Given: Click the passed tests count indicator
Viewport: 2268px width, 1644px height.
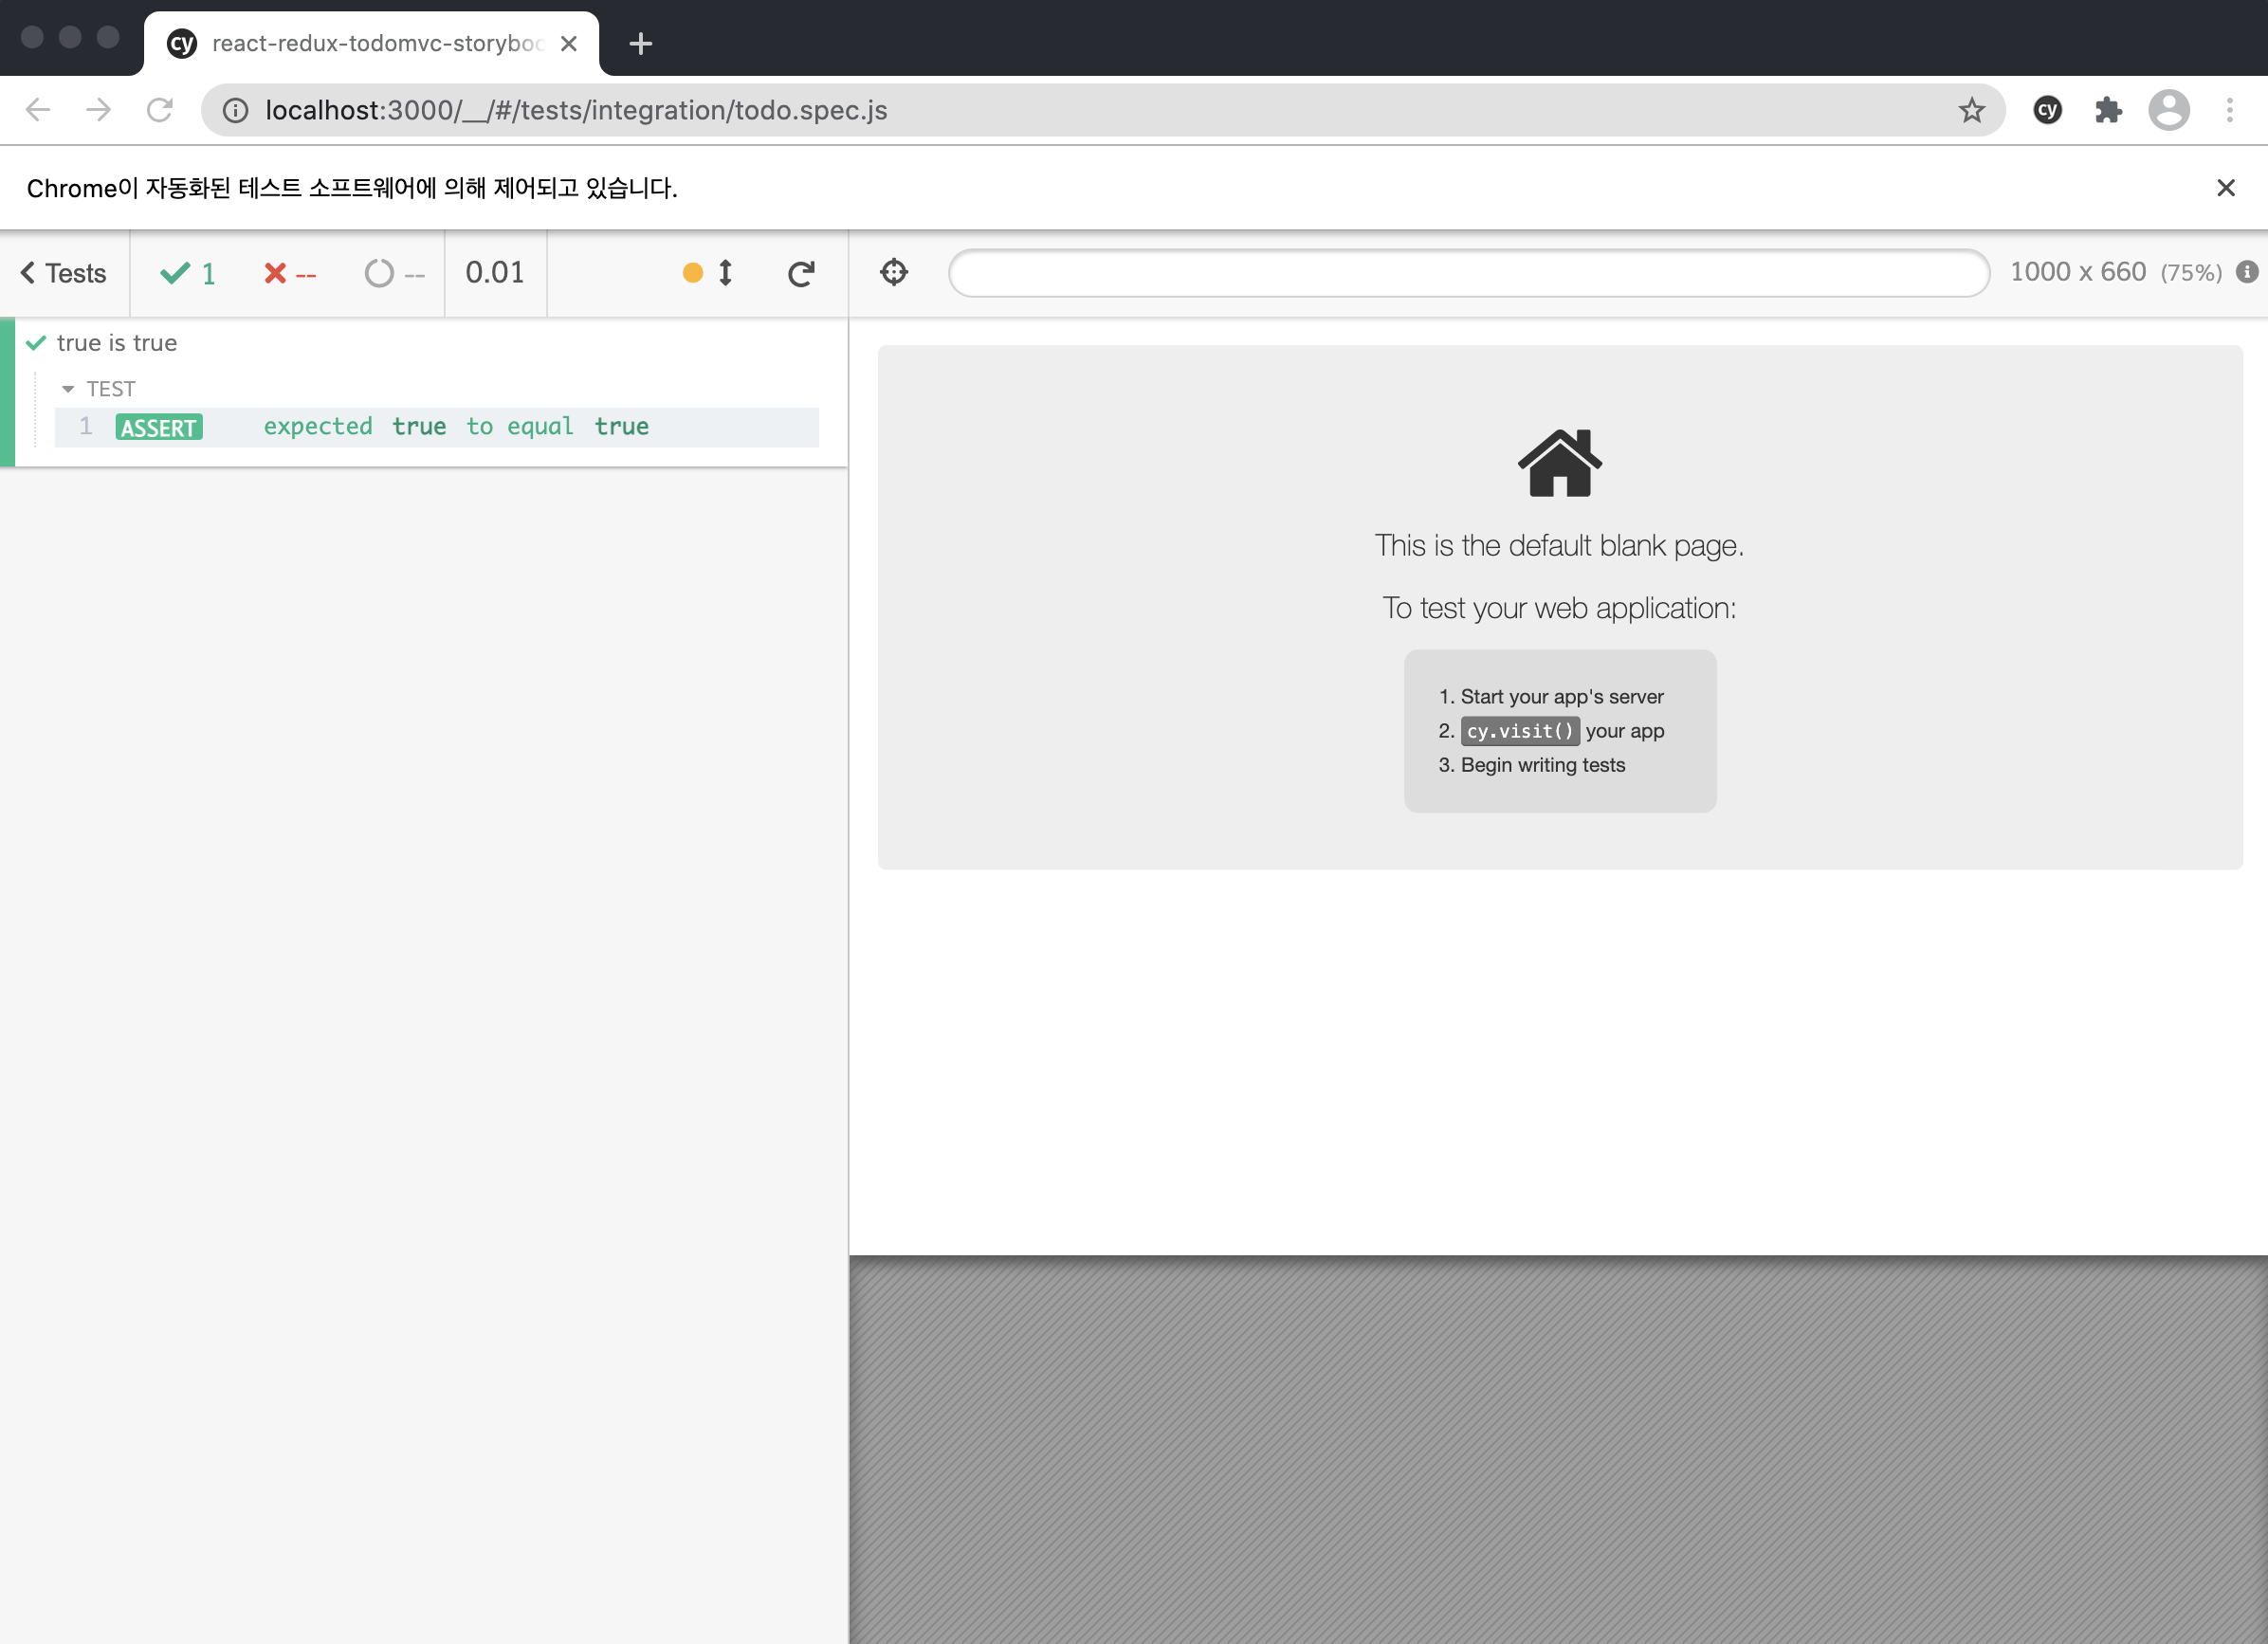Looking at the screenshot, I should tap(188, 273).
